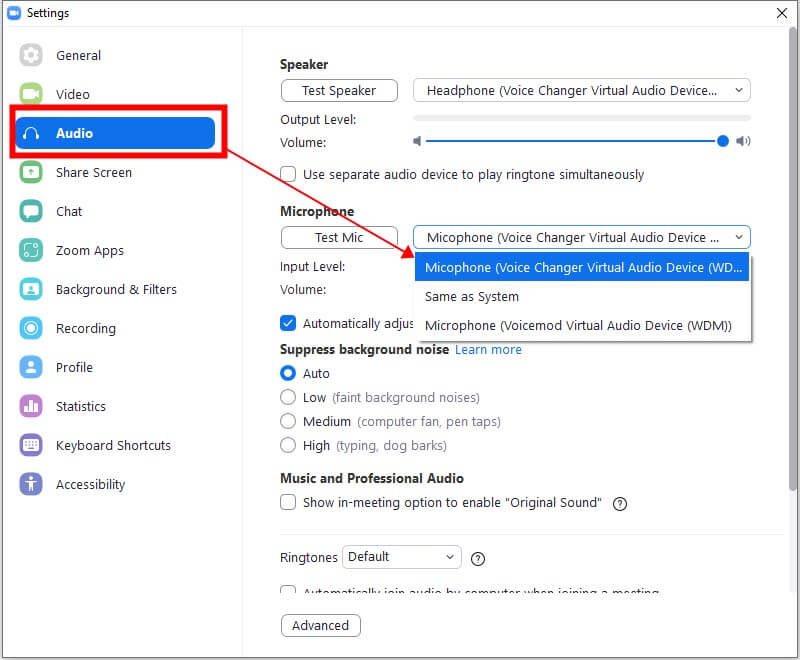Viewport: 800px width, 660px height.
Task: Click help icon next to Ringtones dropdown
Action: (x=478, y=559)
